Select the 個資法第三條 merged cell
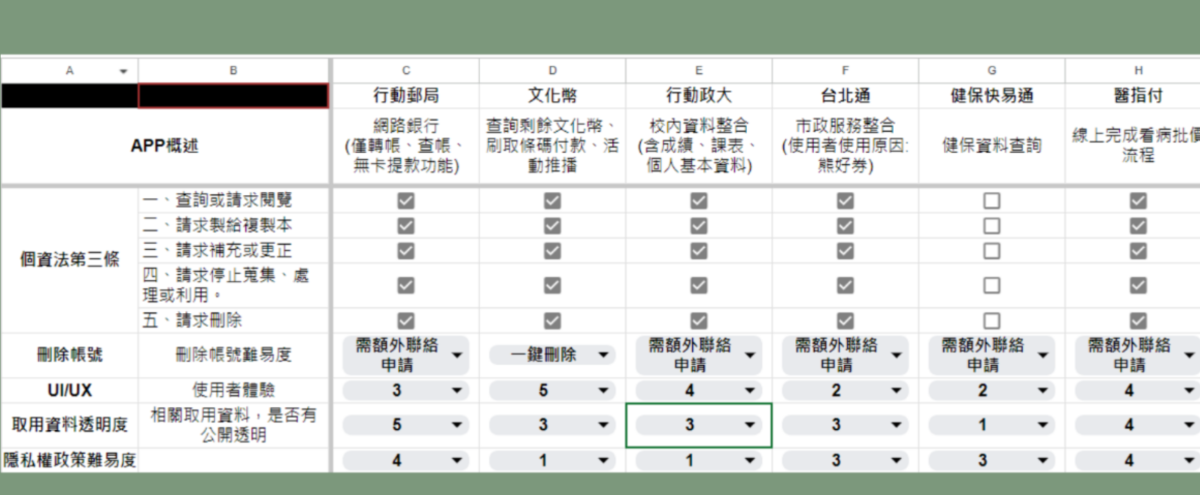This screenshot has height=495, width=1200. 69,260
